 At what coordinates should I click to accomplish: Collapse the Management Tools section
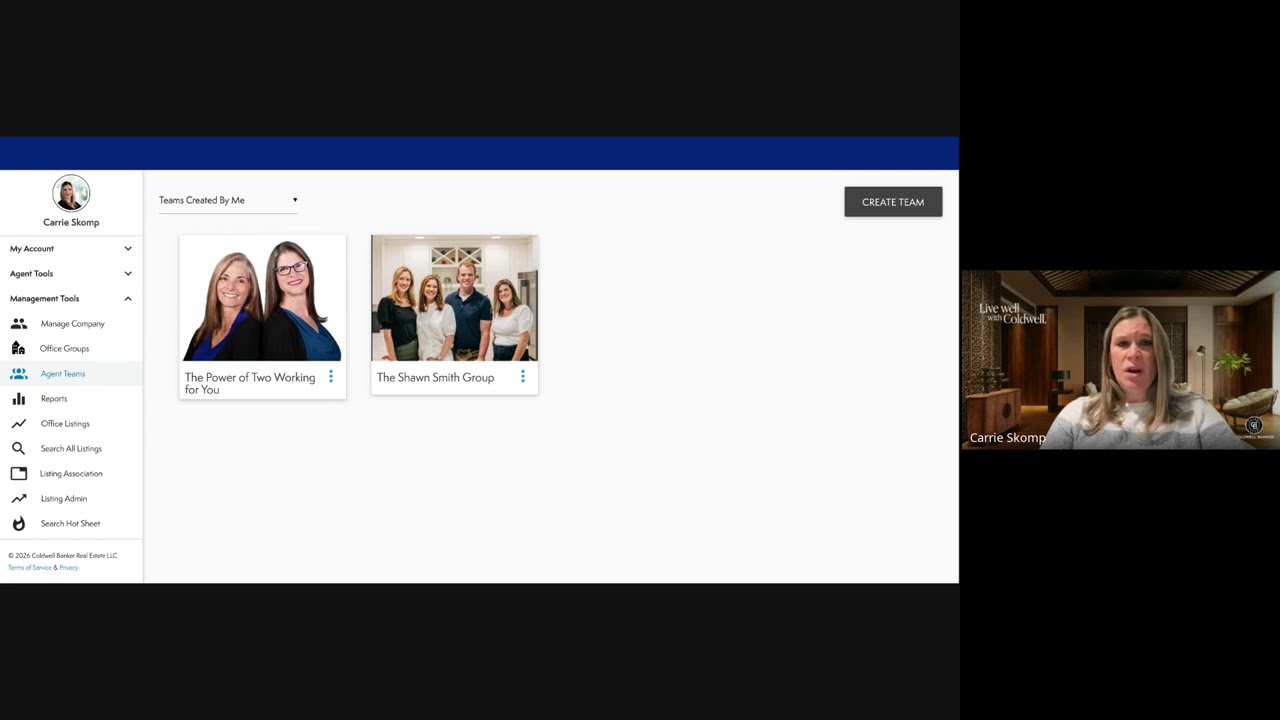71,299
